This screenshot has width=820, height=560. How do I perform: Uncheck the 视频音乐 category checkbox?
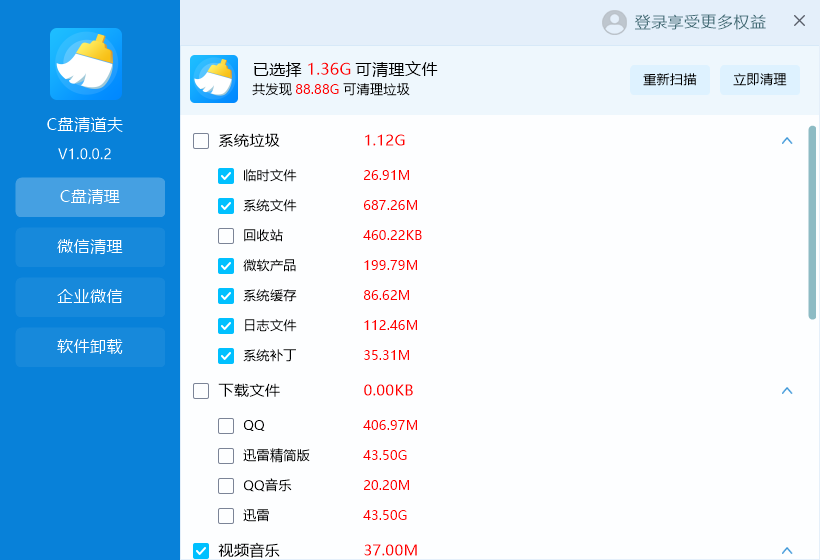[201, 550]
